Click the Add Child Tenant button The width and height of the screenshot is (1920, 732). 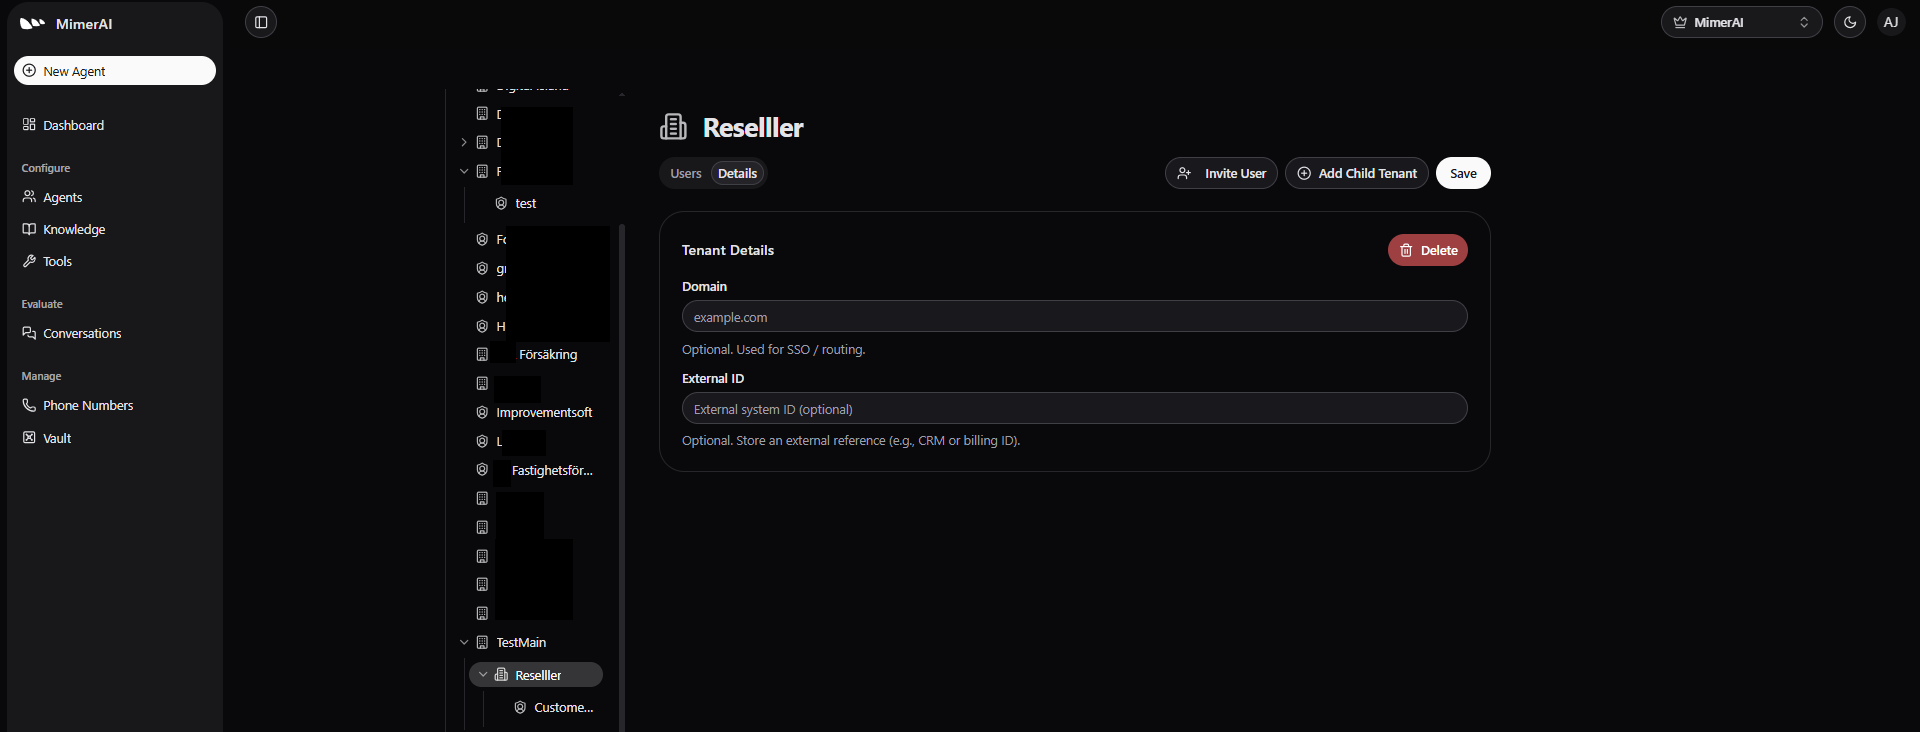pyautogui.click(x=1356, y=173)
